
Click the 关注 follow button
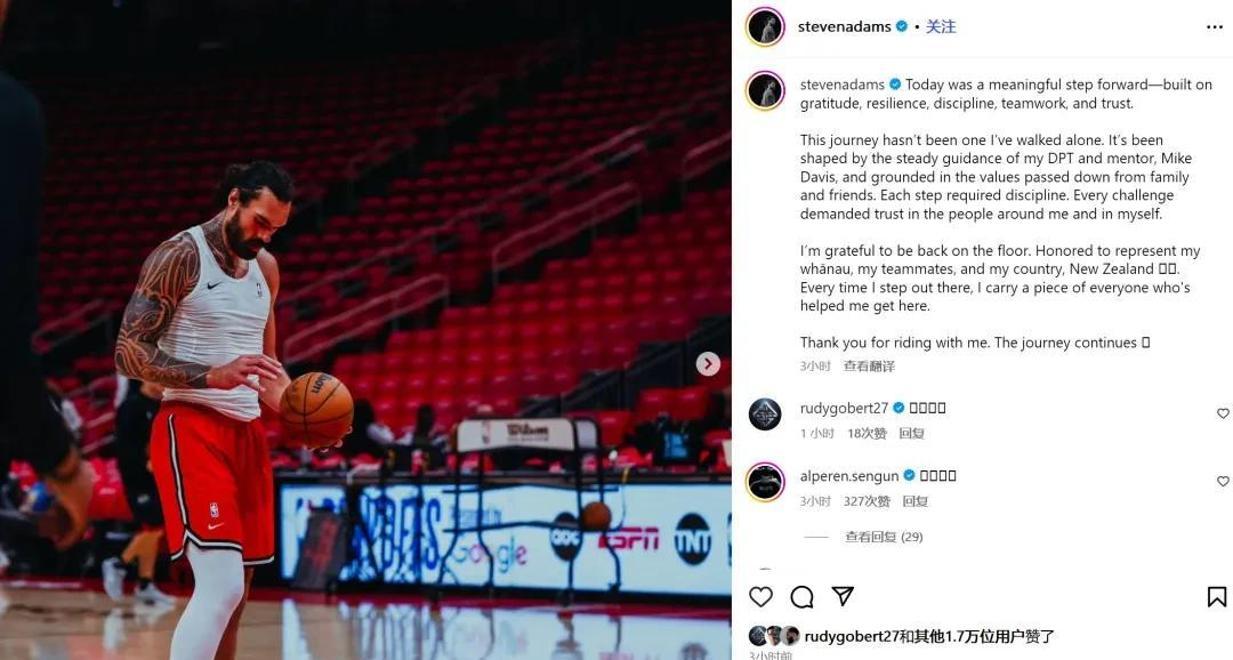coord(941,27)
